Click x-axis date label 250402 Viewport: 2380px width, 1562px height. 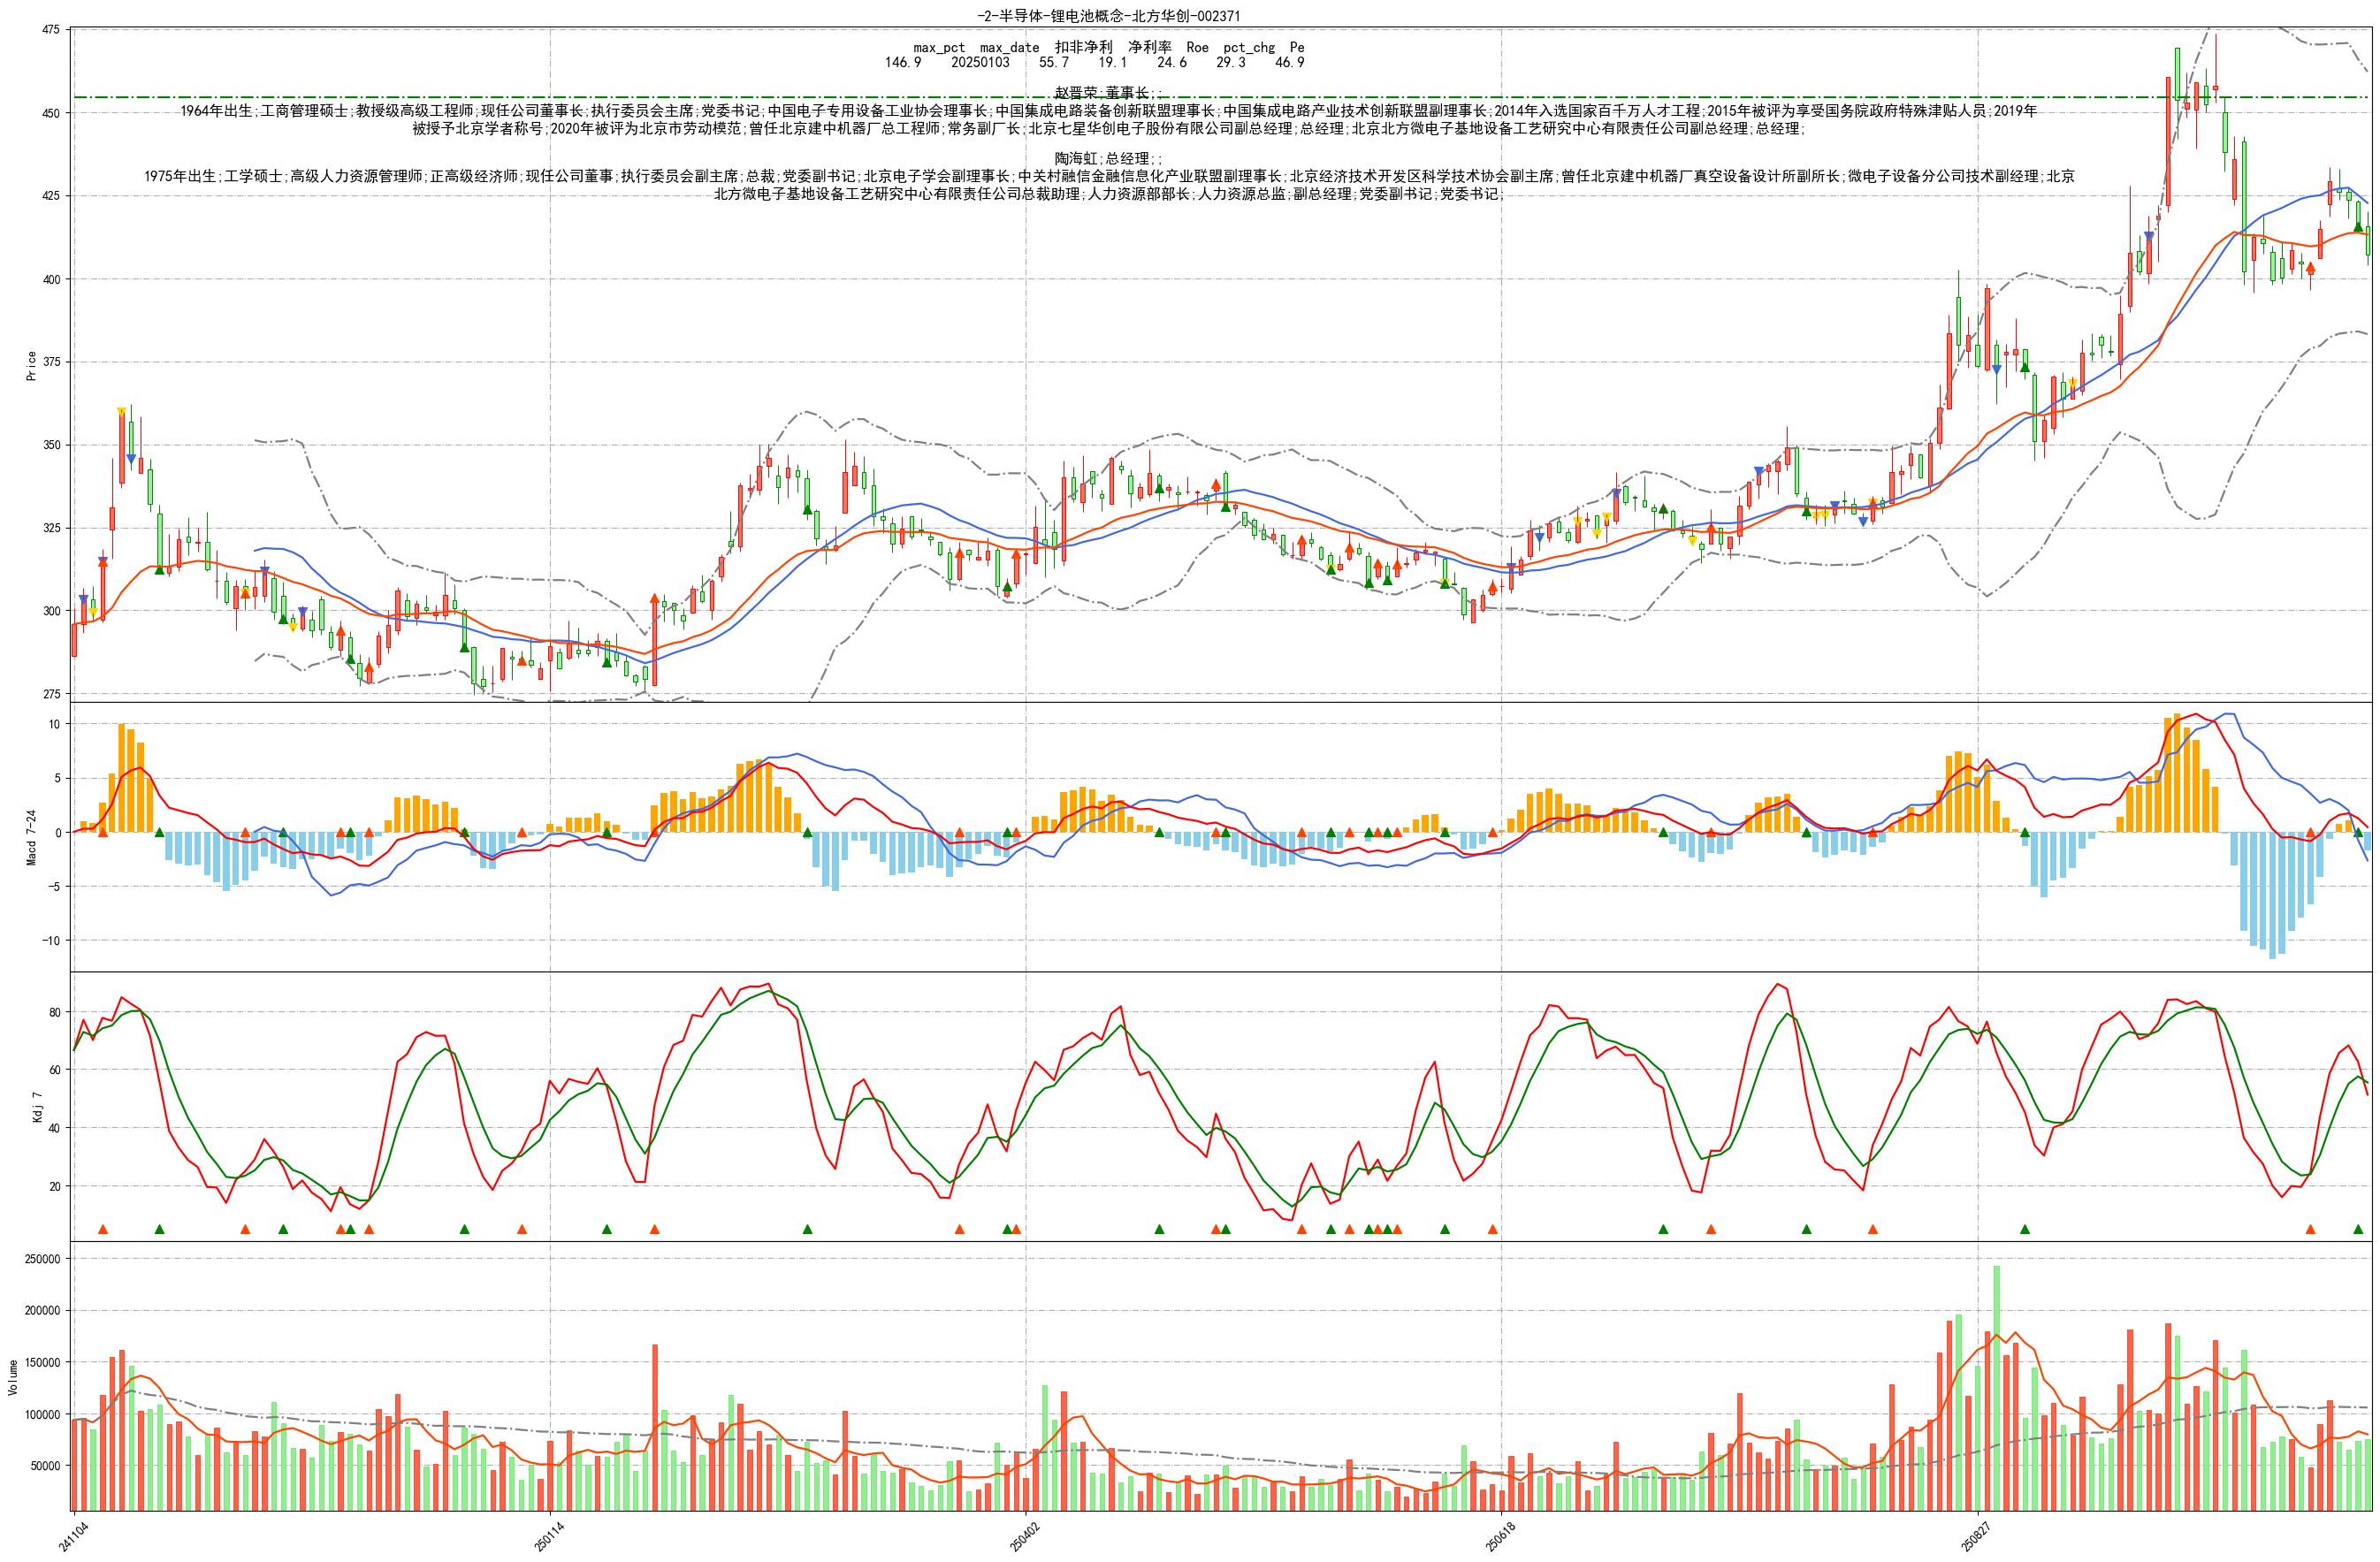point(1024,1536)
